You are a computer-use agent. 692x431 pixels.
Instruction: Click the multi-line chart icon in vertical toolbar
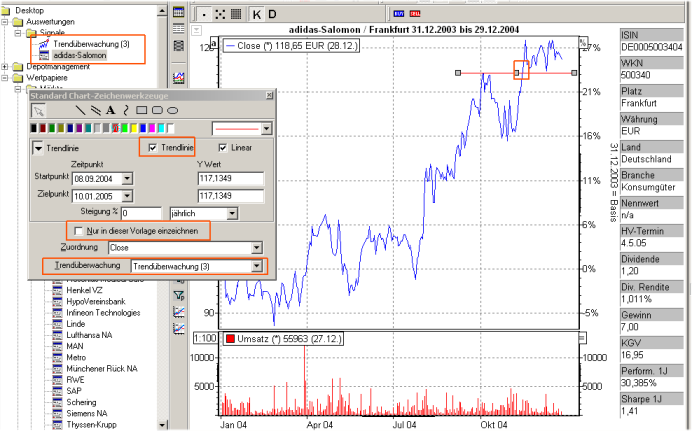[x=178, y=78]
